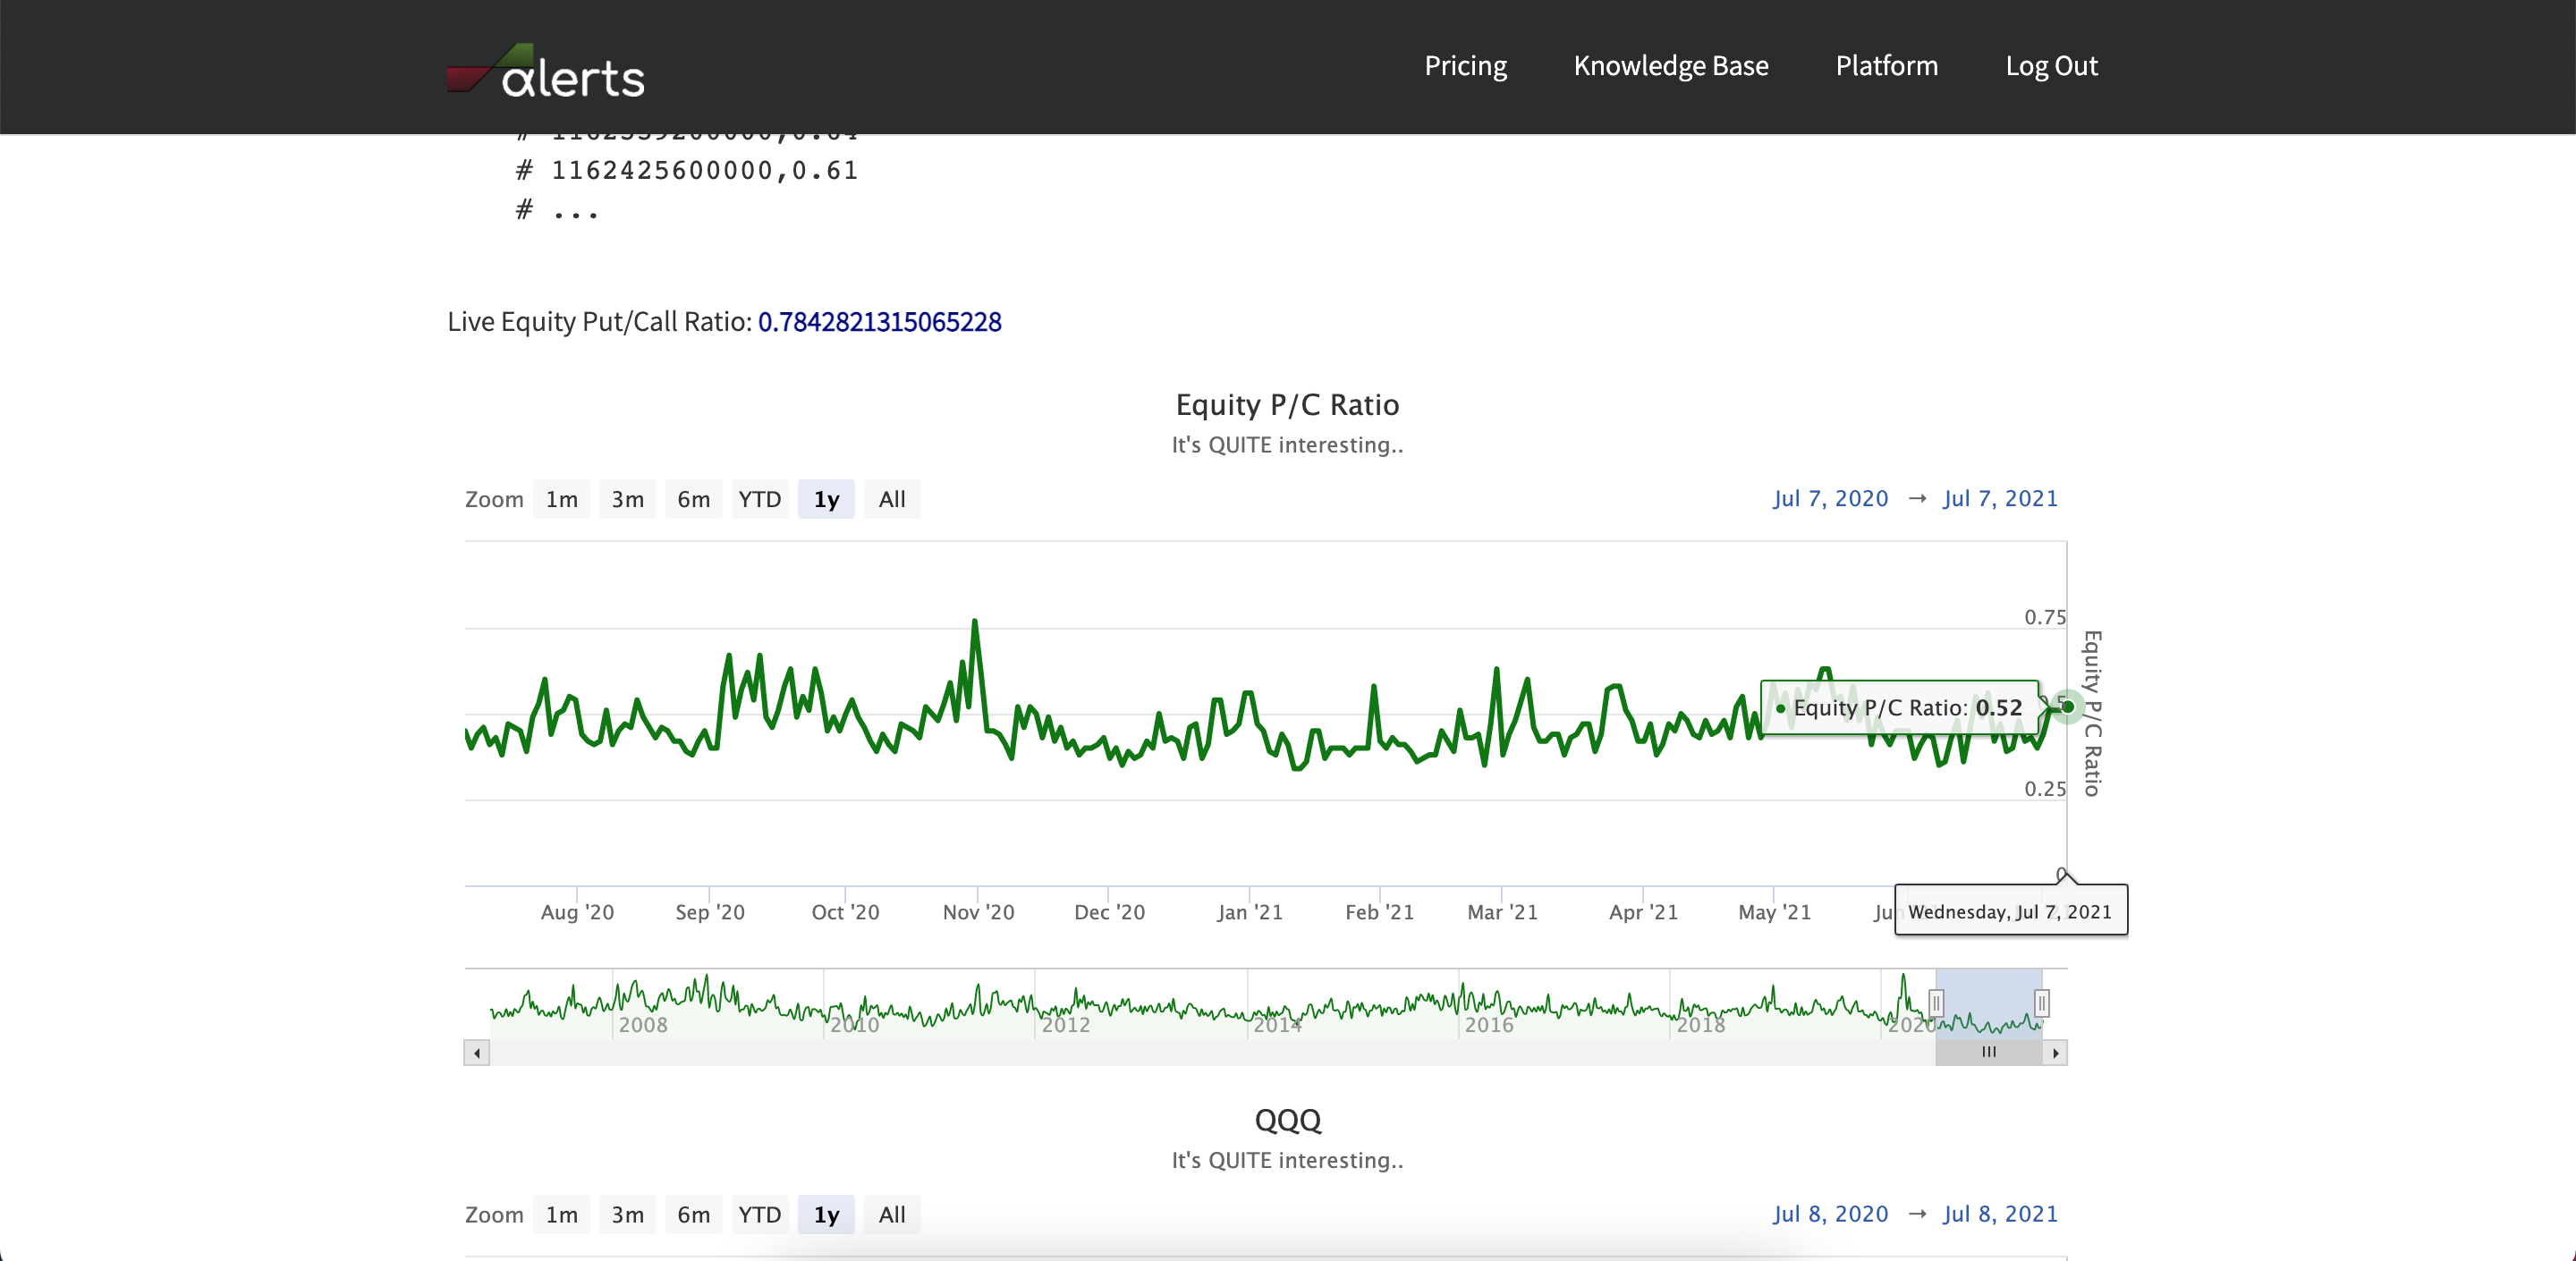Select 6m zoom on Equity chart
Image resolution: width=2576 pixels, height=1261 pixels.
[694, 499]
